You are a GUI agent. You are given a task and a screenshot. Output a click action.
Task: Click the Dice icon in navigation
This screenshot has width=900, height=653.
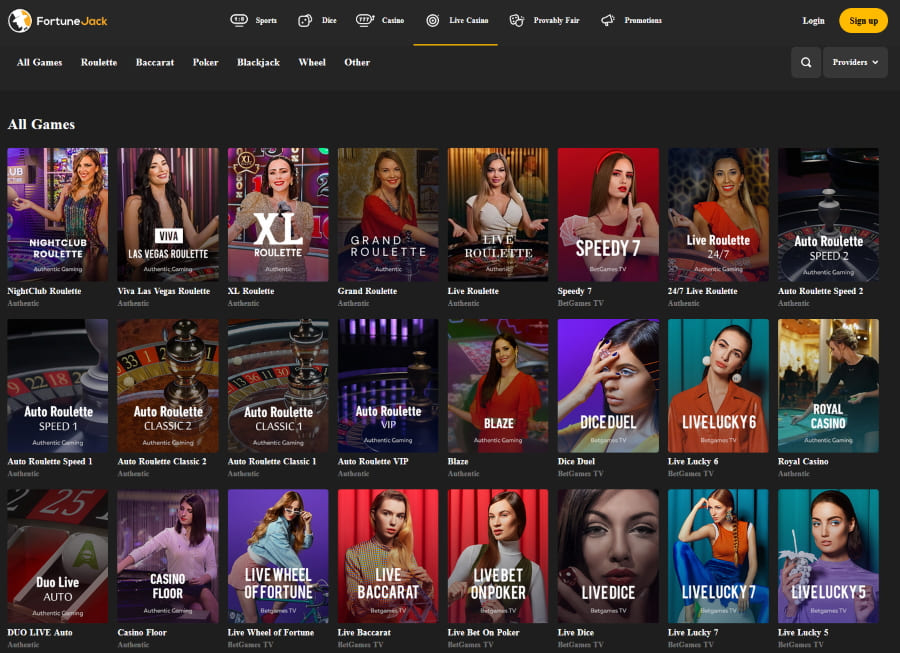[305, 21]
